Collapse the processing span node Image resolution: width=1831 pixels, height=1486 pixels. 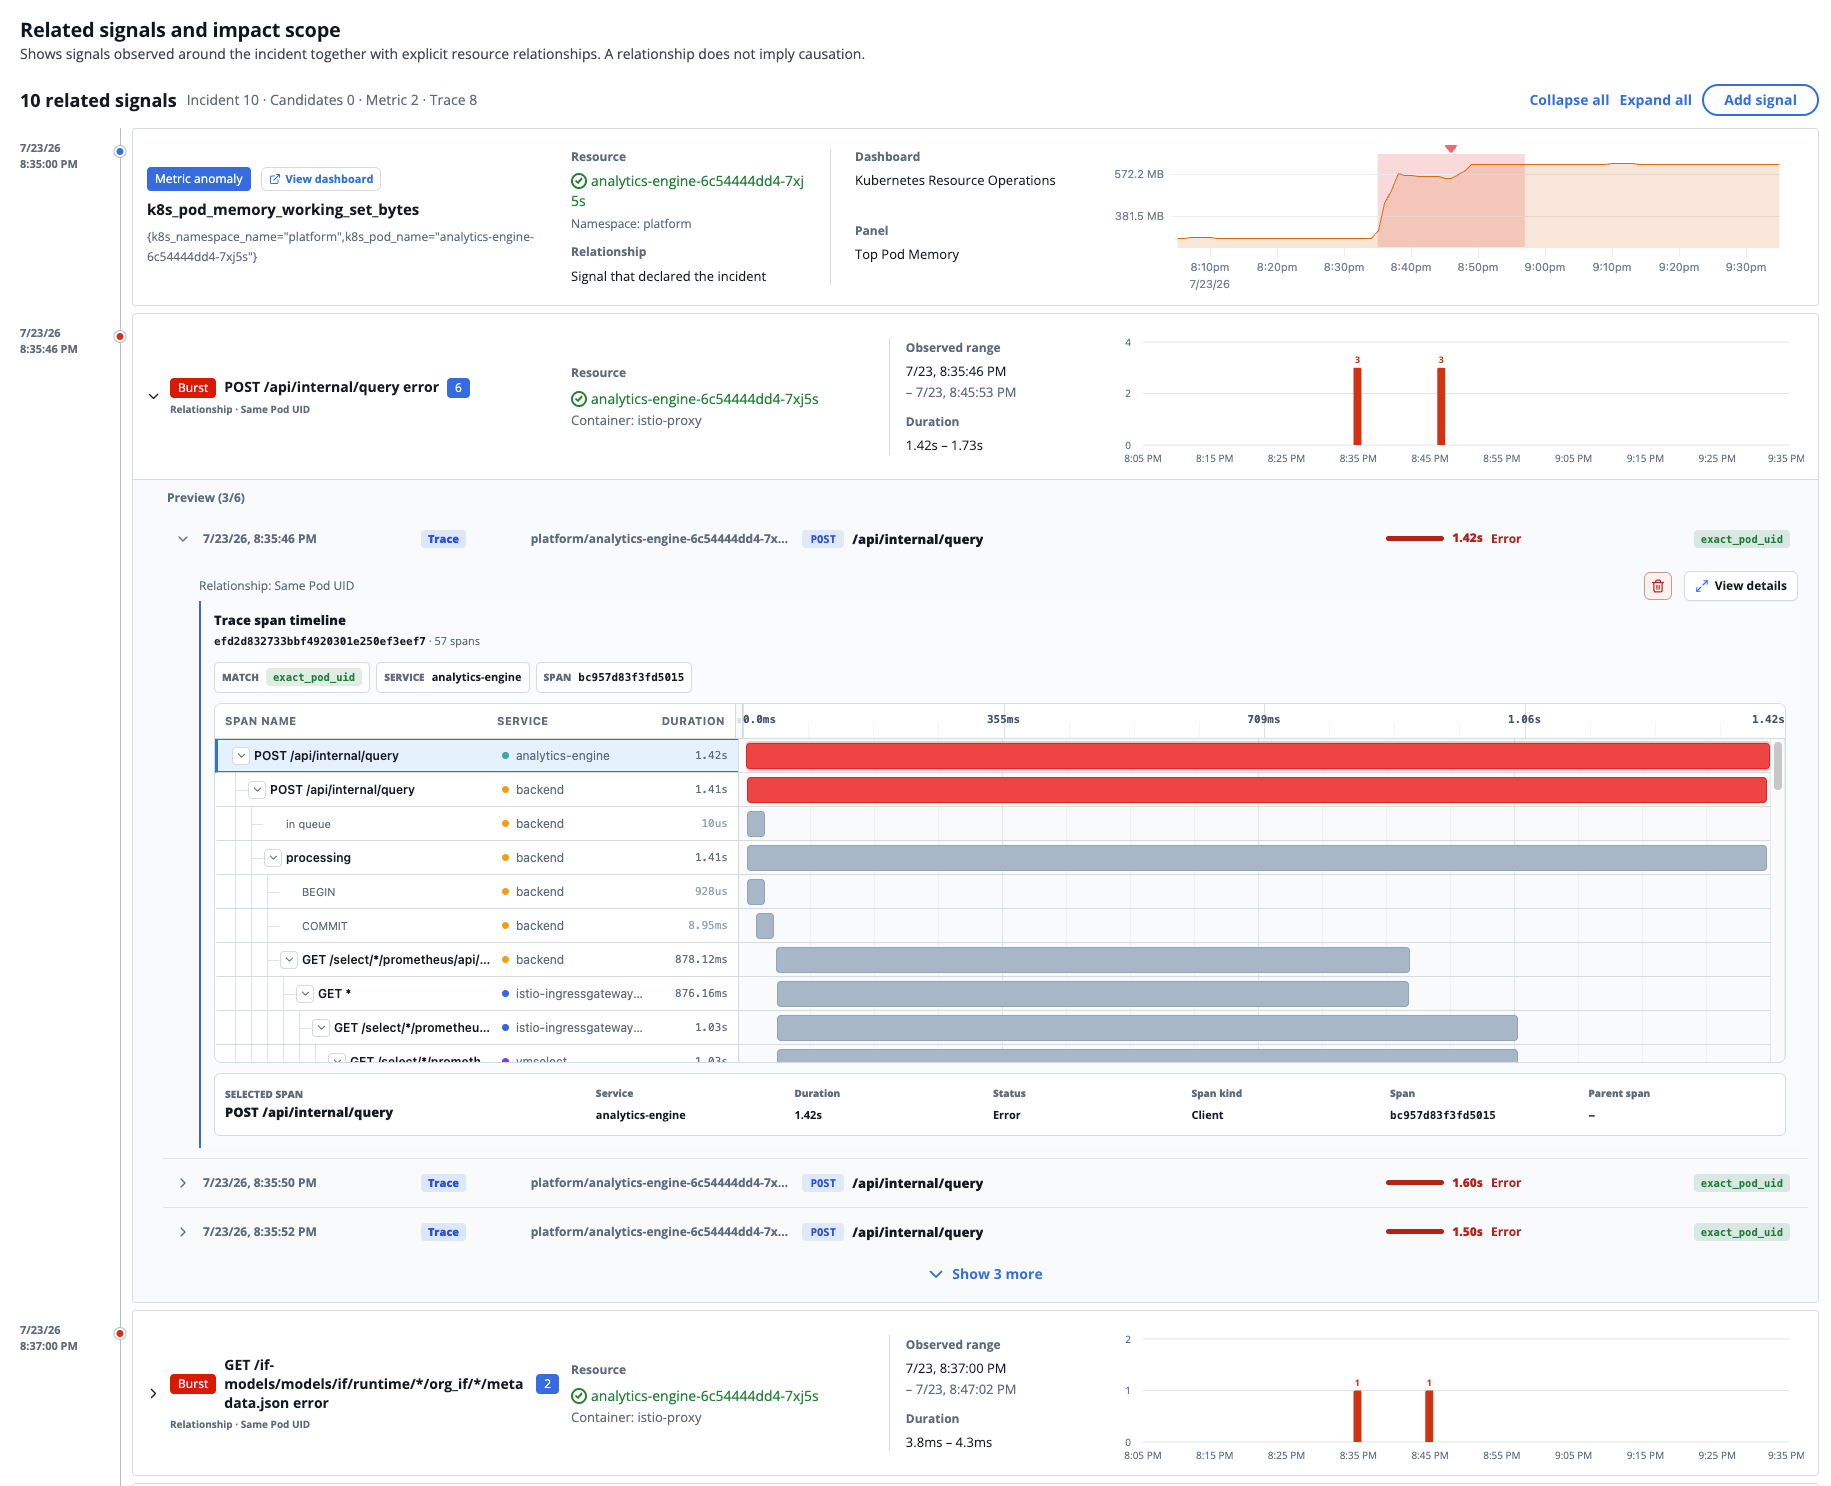click(x=273, y=858)
